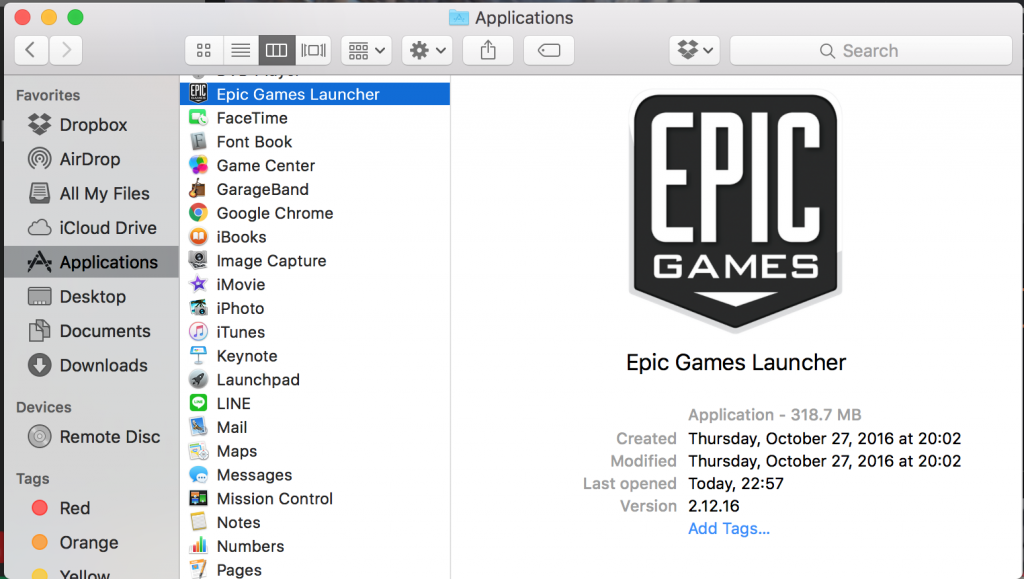This screenshot has width=1024, height=579.
Task: Select Applications in the sidebar
Action: click(x=91, y=262)
